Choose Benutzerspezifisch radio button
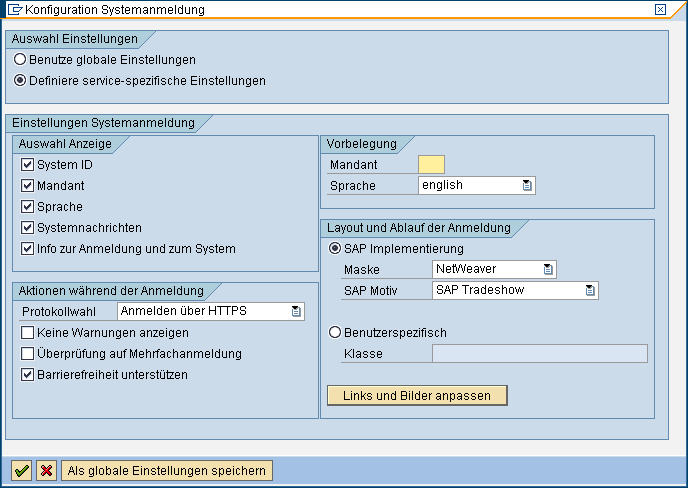Image resolution: width=688 pixels, height=488 pixels. [x=335, y=332]
